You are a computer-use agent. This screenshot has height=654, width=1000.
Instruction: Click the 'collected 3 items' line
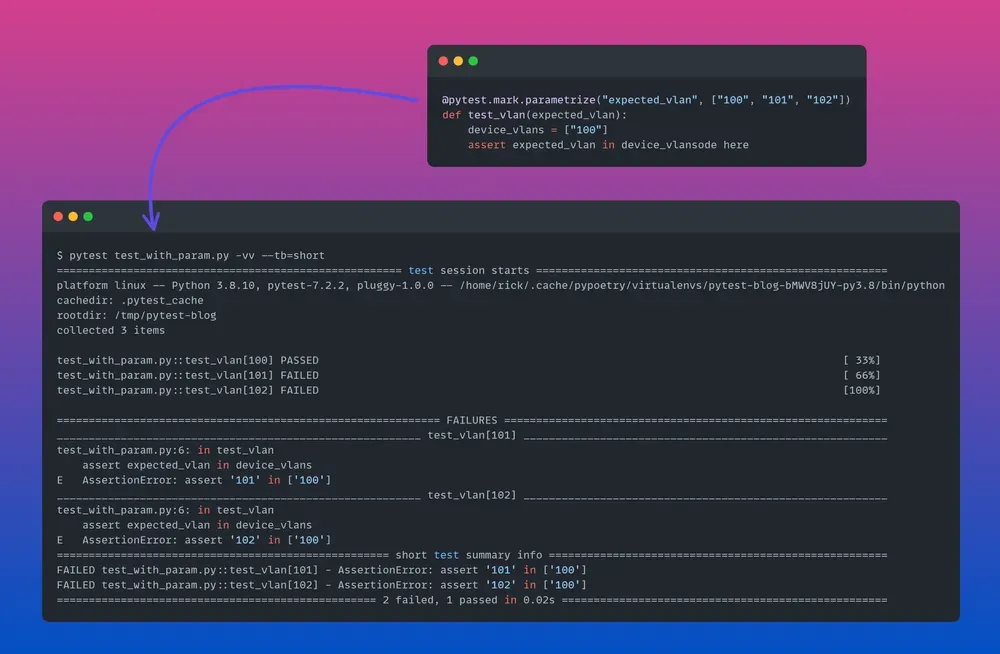point(111,331)
